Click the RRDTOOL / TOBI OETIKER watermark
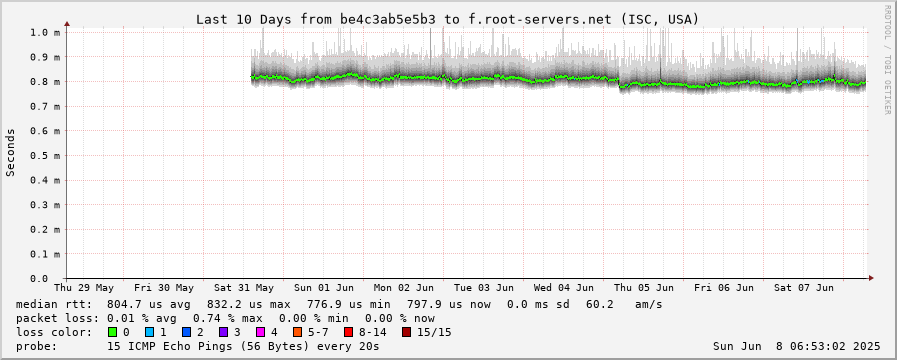 pyautogui.click(x=887, y=57)
